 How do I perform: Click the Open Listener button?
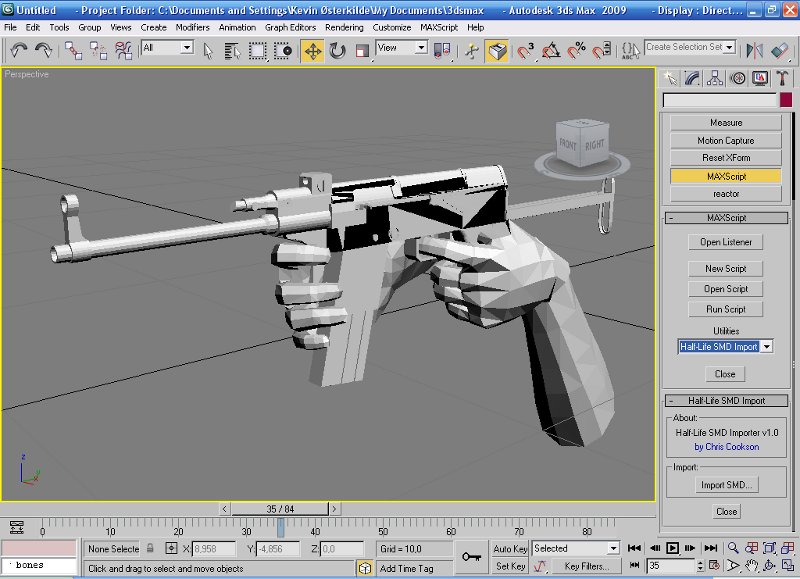tap(726, 242)
